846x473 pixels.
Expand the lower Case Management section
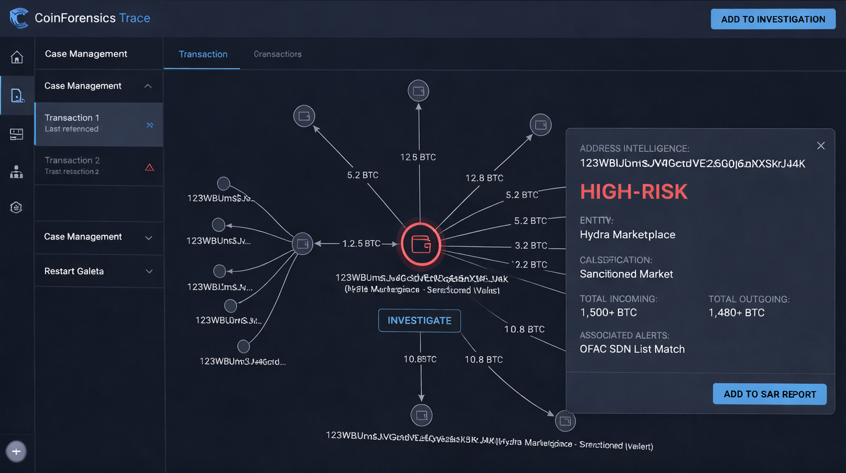pyautogui.click(x=148, y=237)
